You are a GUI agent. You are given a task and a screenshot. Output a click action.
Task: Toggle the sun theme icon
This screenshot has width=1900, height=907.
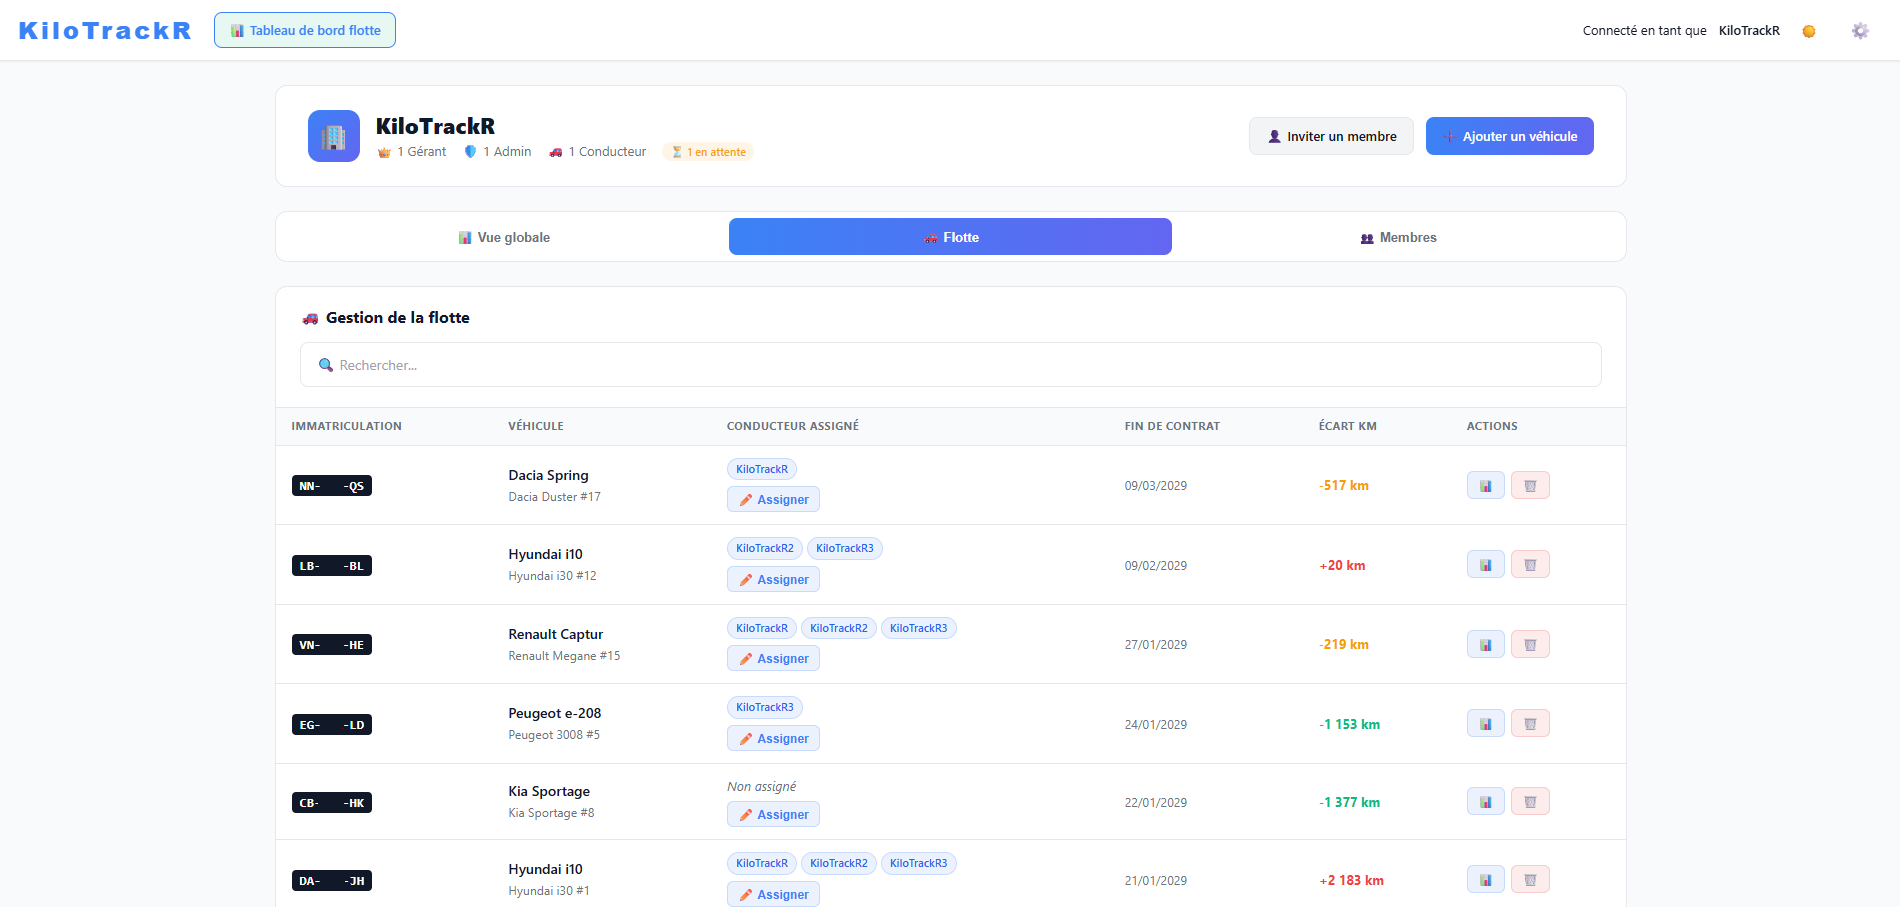pos(1808,31)
